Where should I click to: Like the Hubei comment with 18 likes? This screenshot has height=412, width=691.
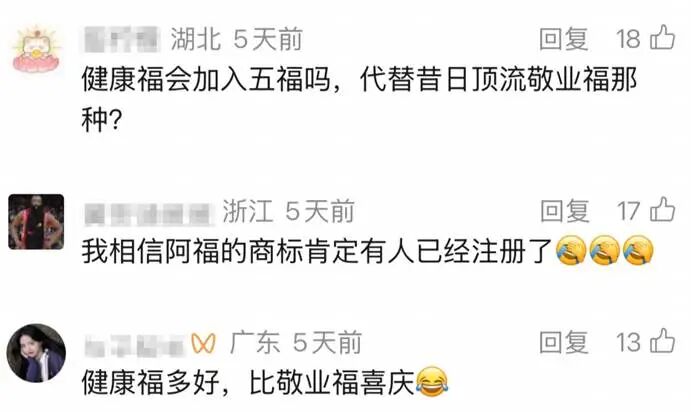pyautogui.click(x=662, y=37)
